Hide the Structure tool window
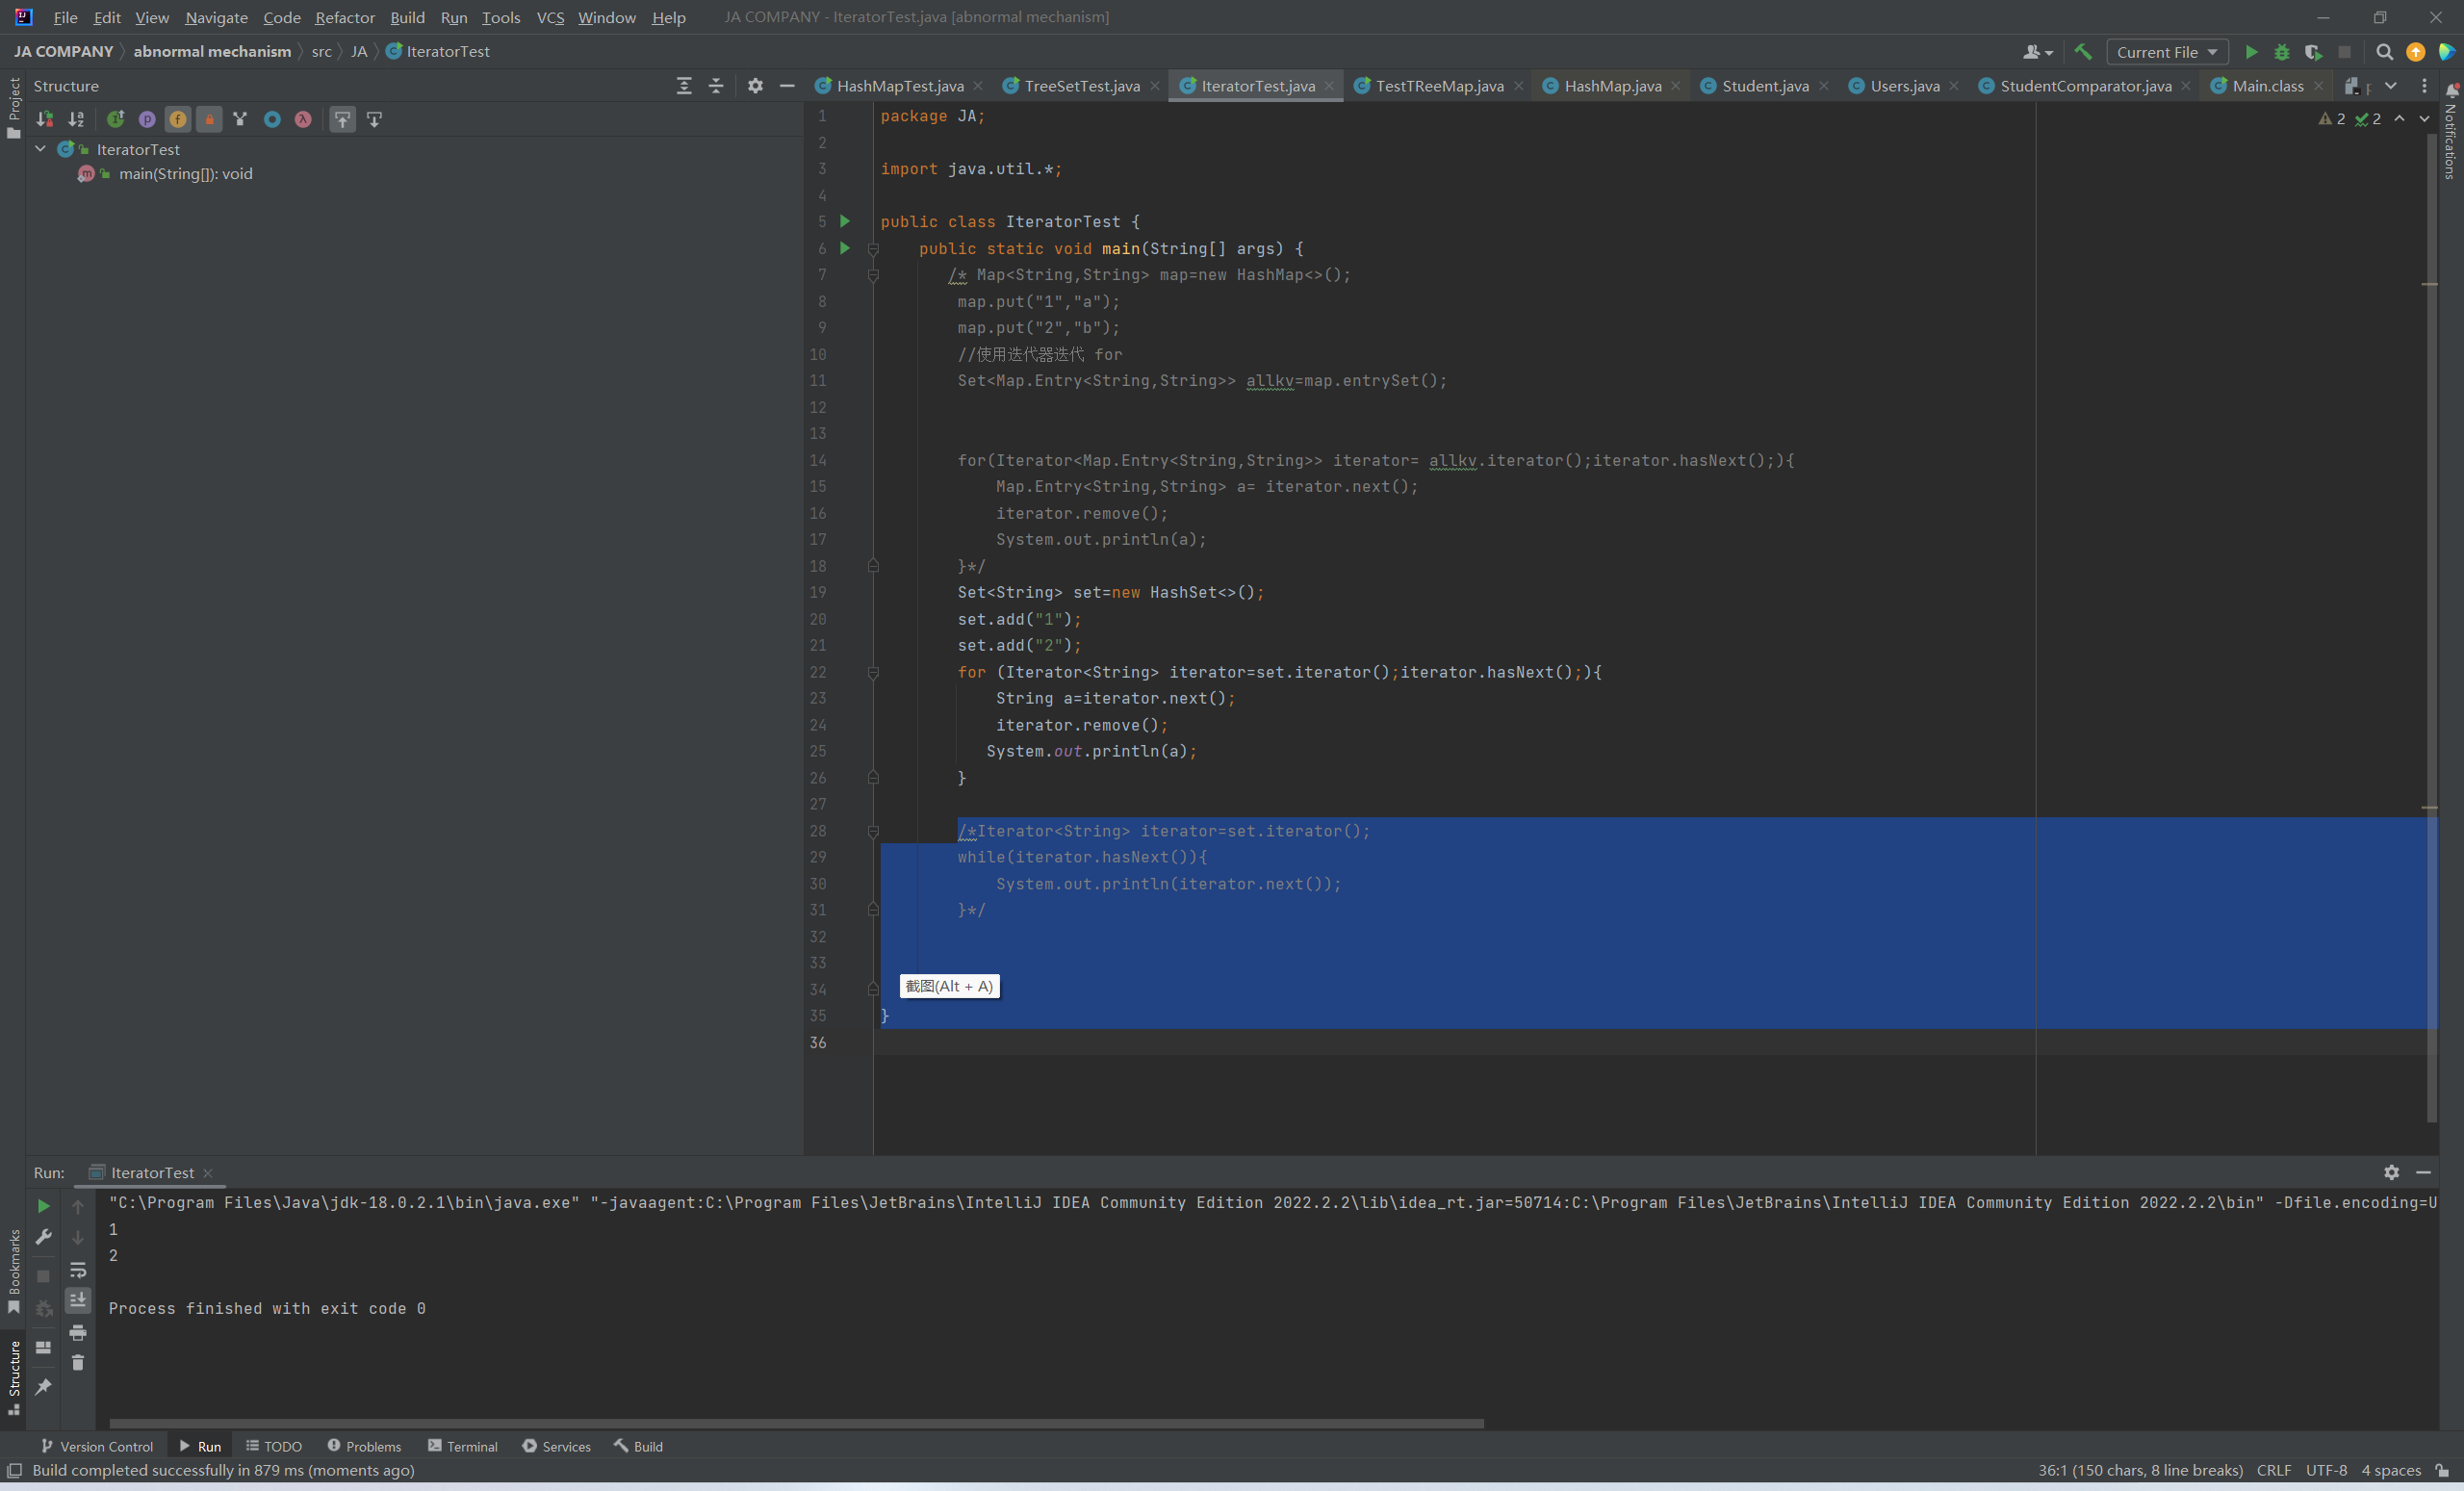Viewport: 2464px width, 1491px height. click(787, 86)
